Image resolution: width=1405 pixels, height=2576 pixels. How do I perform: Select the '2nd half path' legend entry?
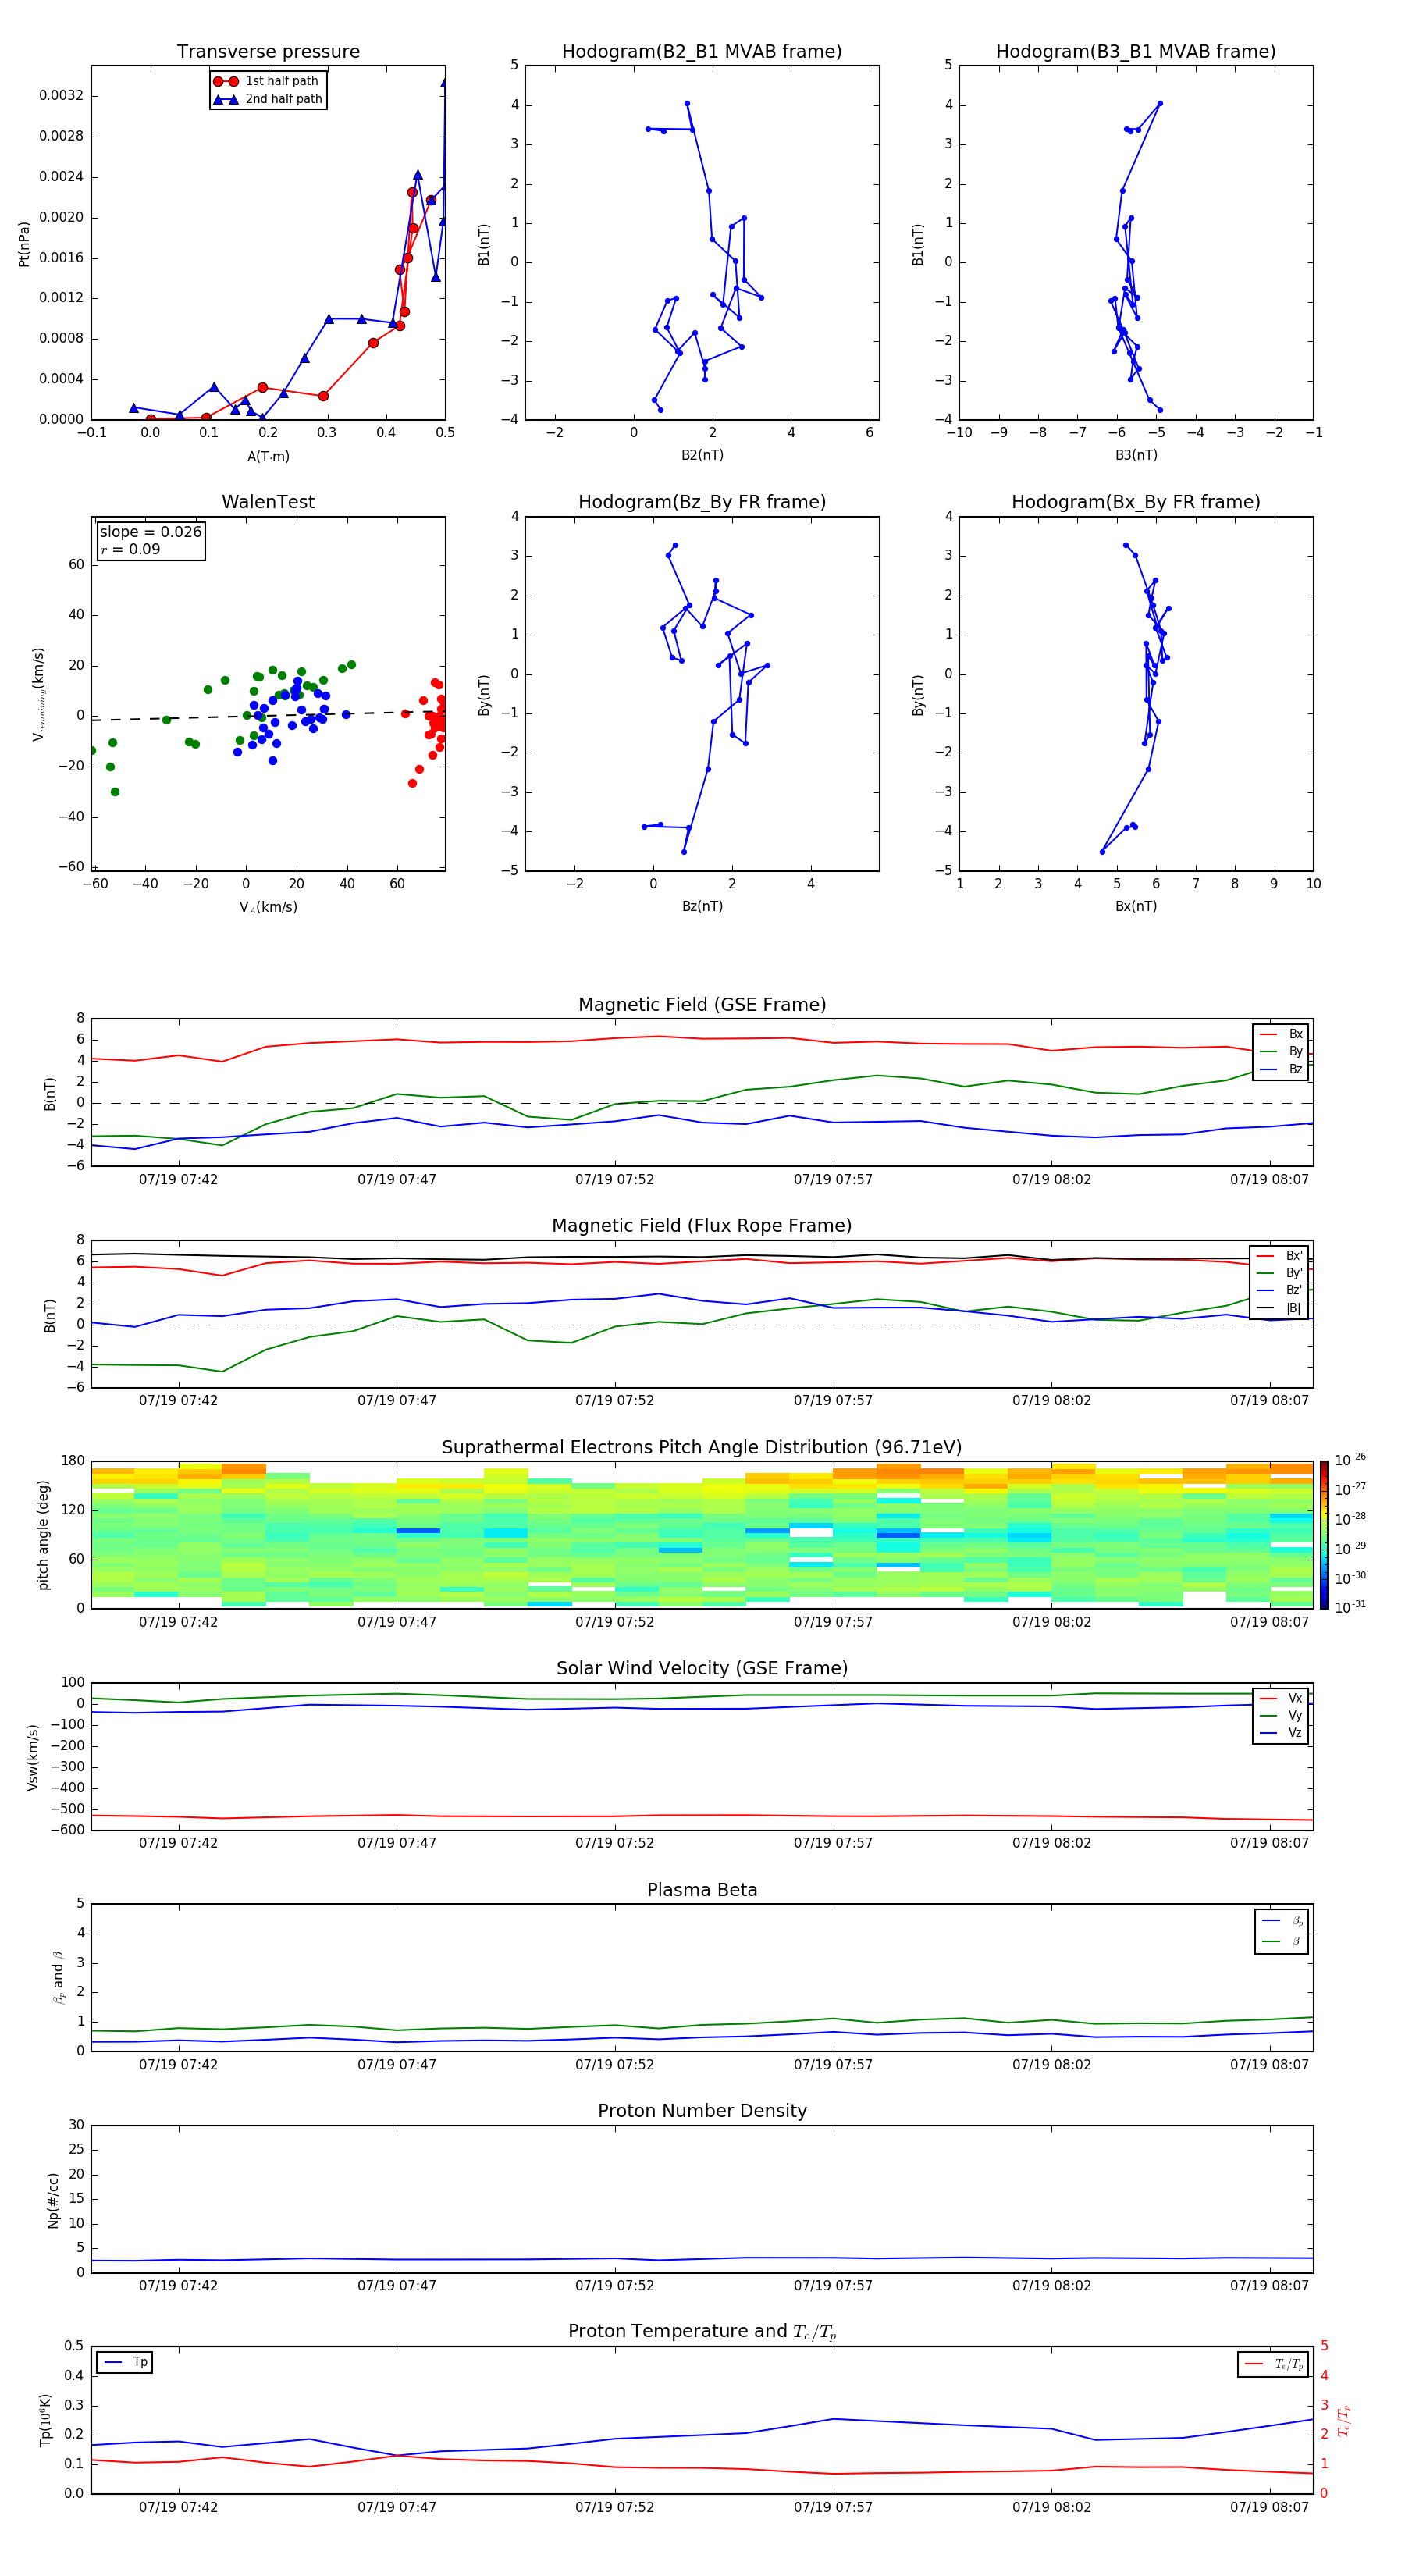[x=267, y=99]
